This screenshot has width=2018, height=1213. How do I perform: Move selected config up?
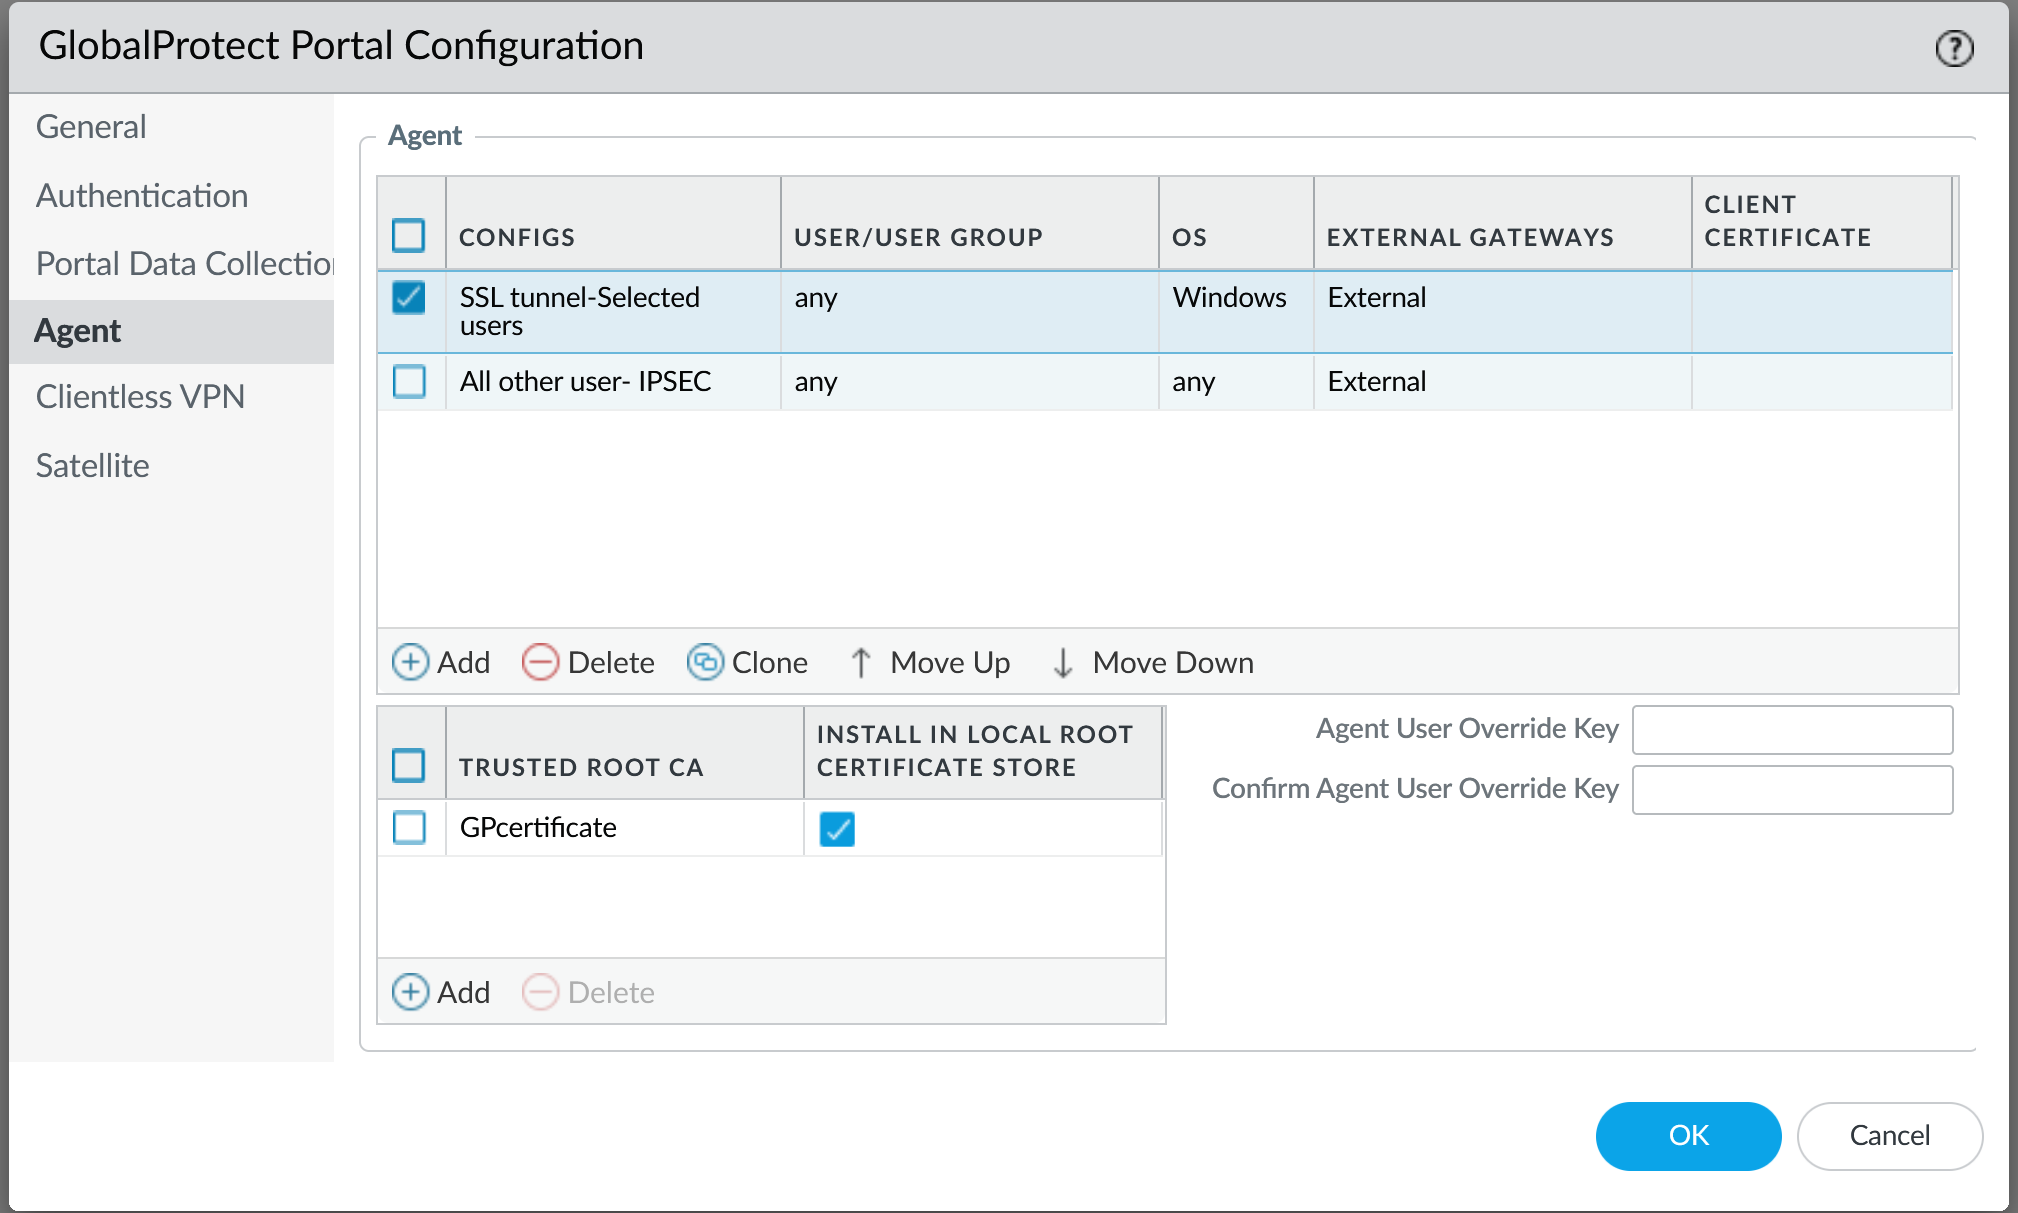click(930, 662)
